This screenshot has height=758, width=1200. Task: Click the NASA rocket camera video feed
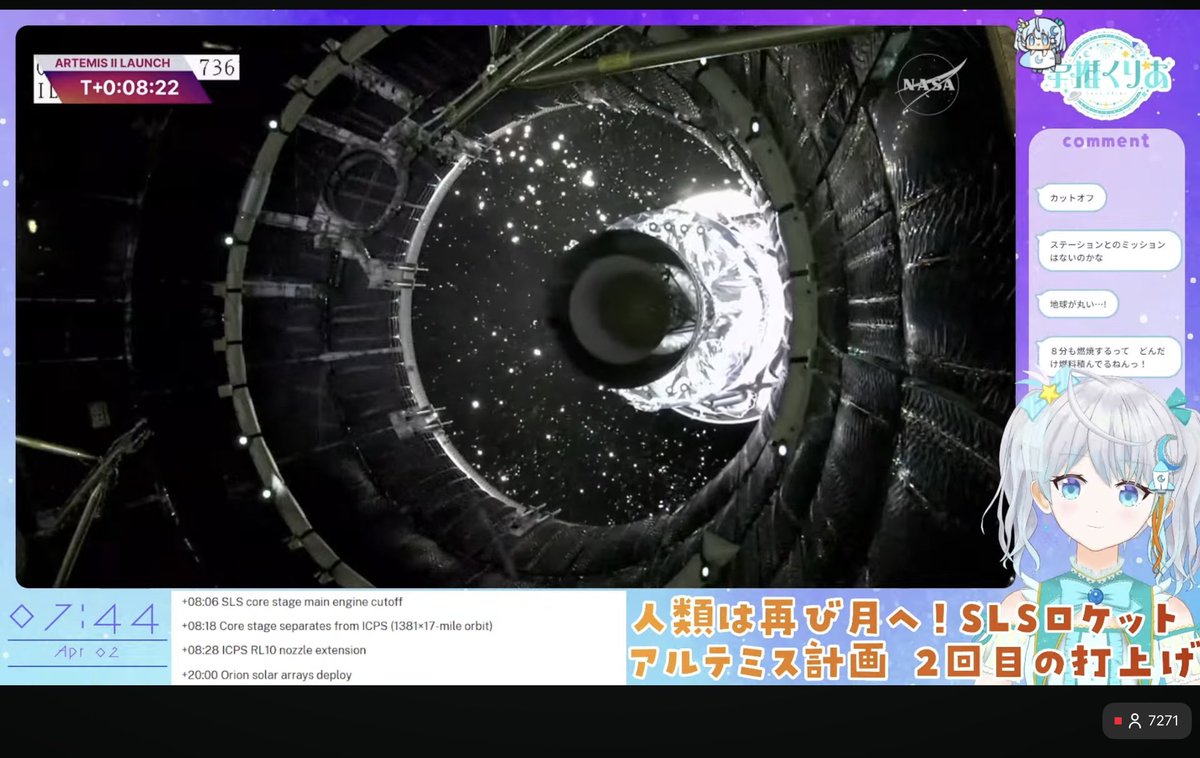coord(515,306)
